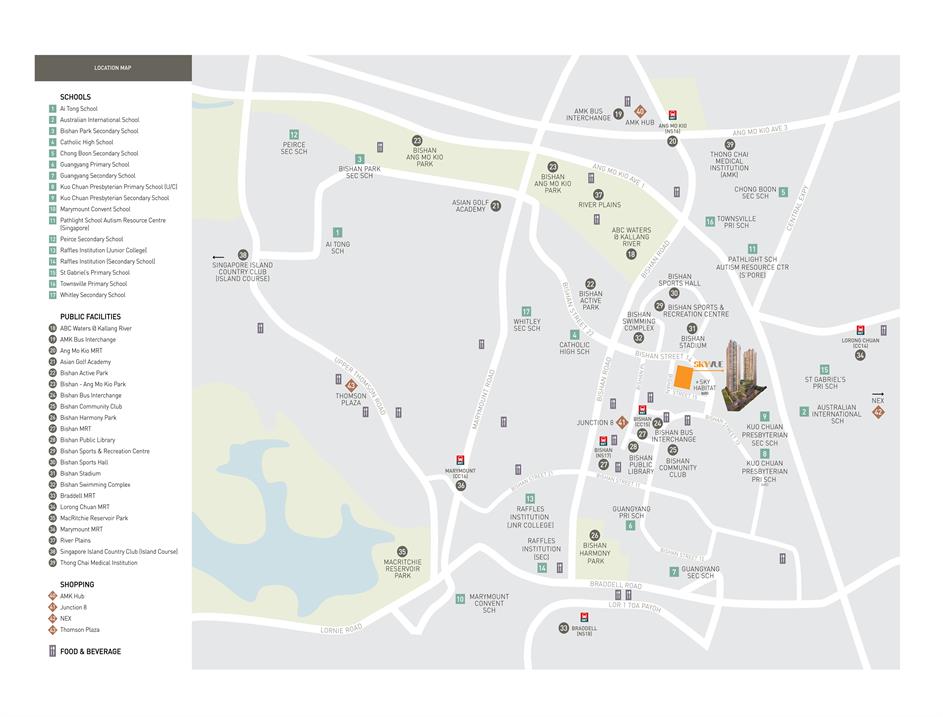Click the Ai Tong School marker 1 on the map
This screenshot has height=717, width=943.
point(337,232)
